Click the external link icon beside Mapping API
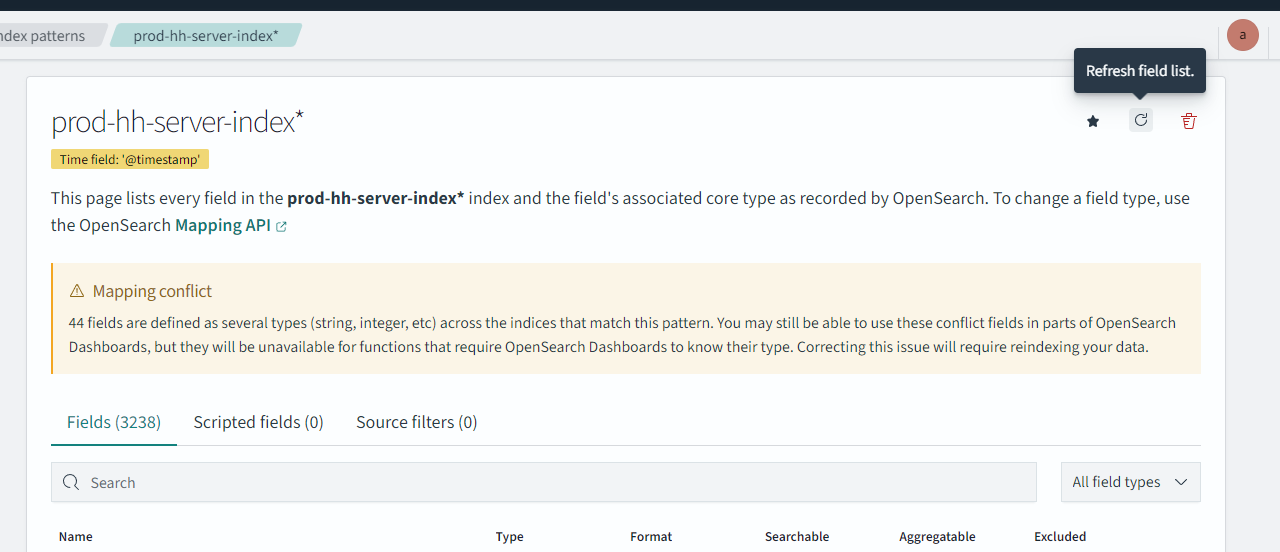This screenshot has height=552, width=1280. (x=282, y=226)
